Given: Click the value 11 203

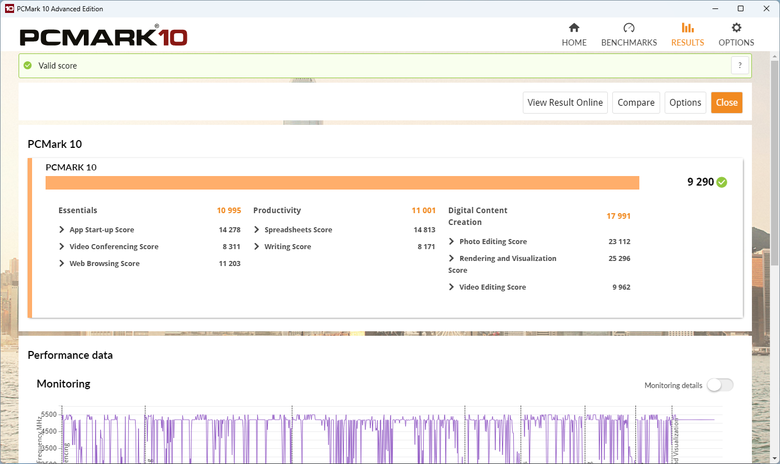Looking at the screenshot, I should pyautogui.click(x=229, y=264).
